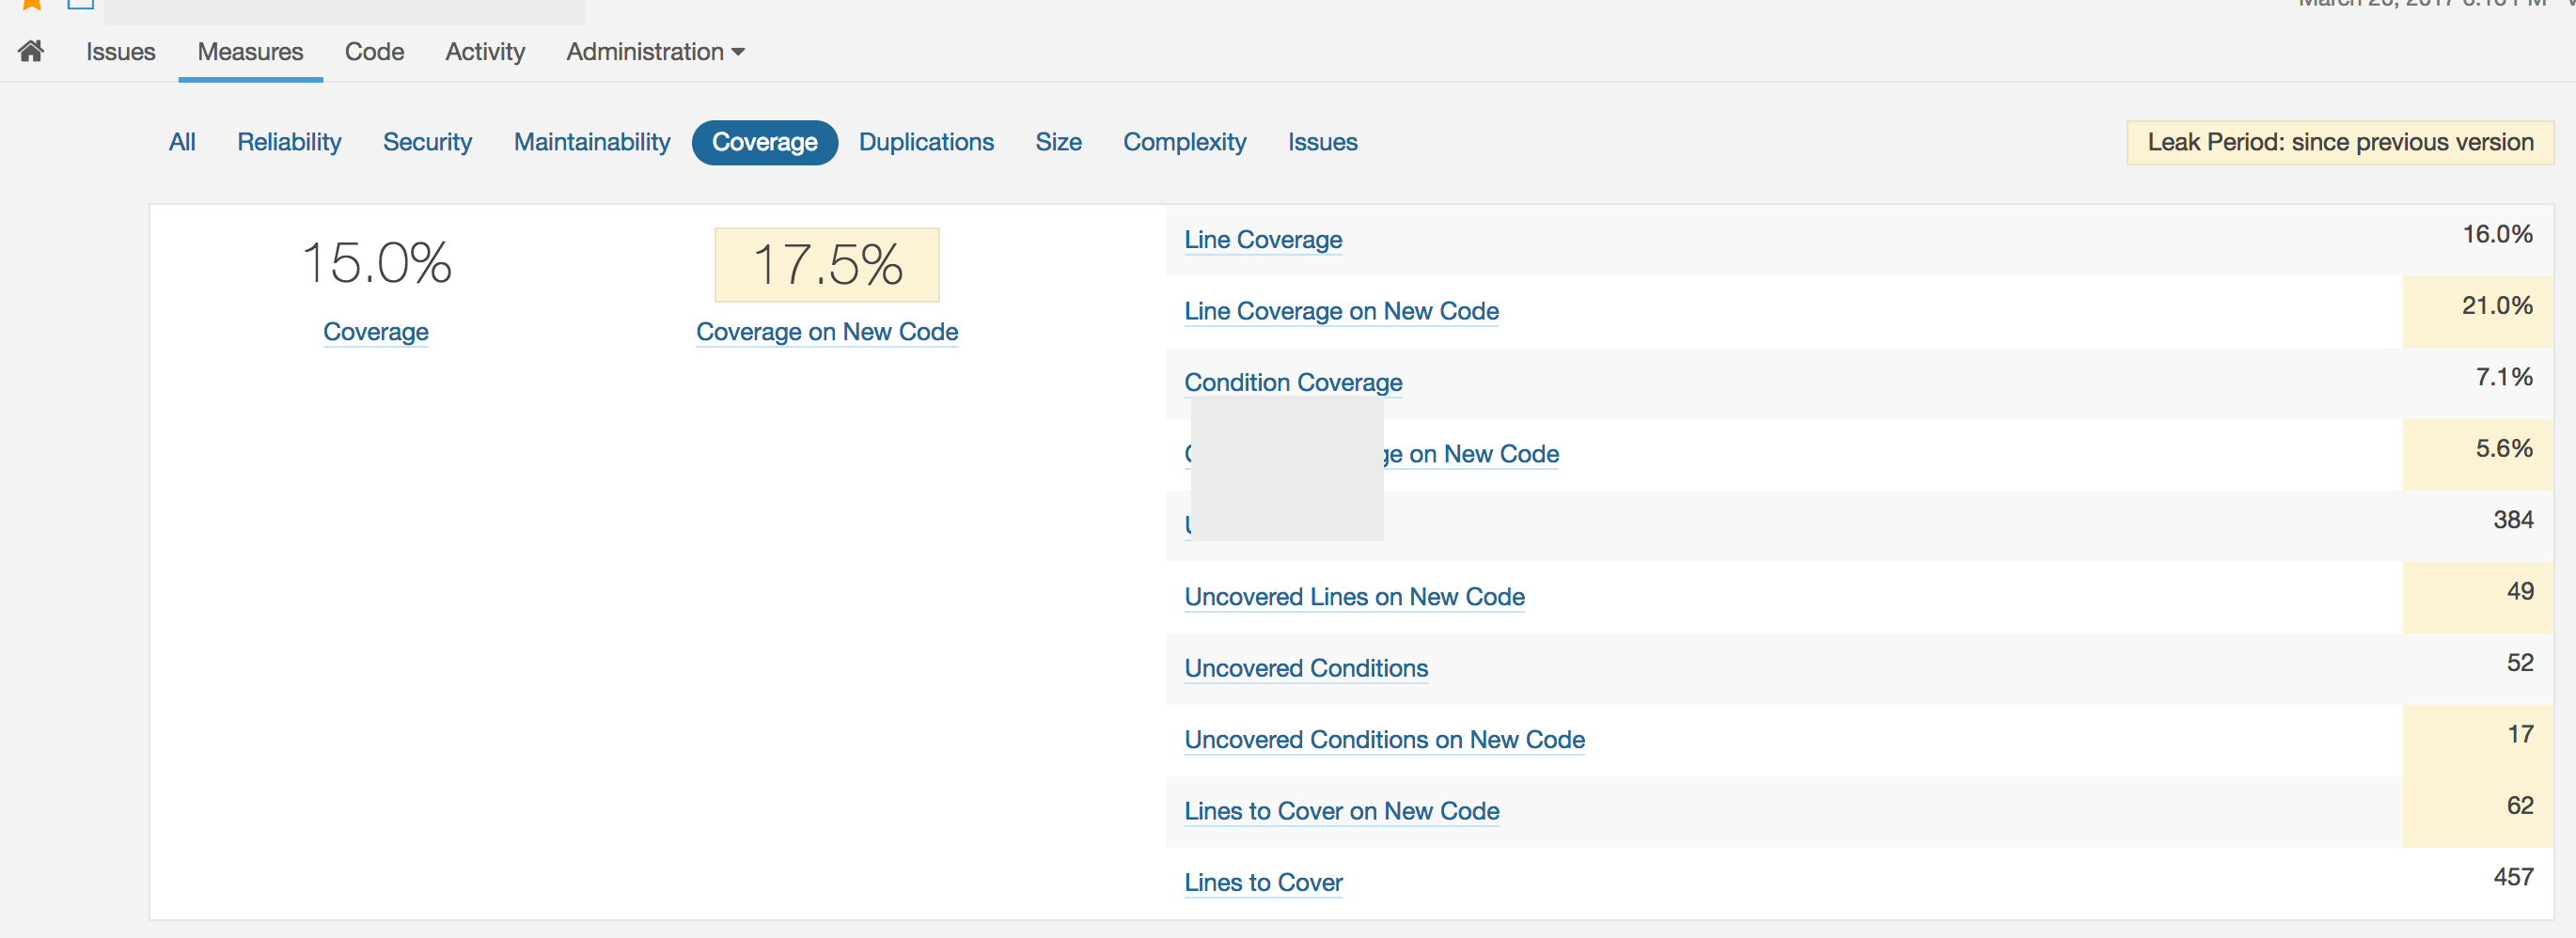Click the 17.5% new code coverage value
The height and width of the screenshot is (938, 2576).
tap(827, 265)
